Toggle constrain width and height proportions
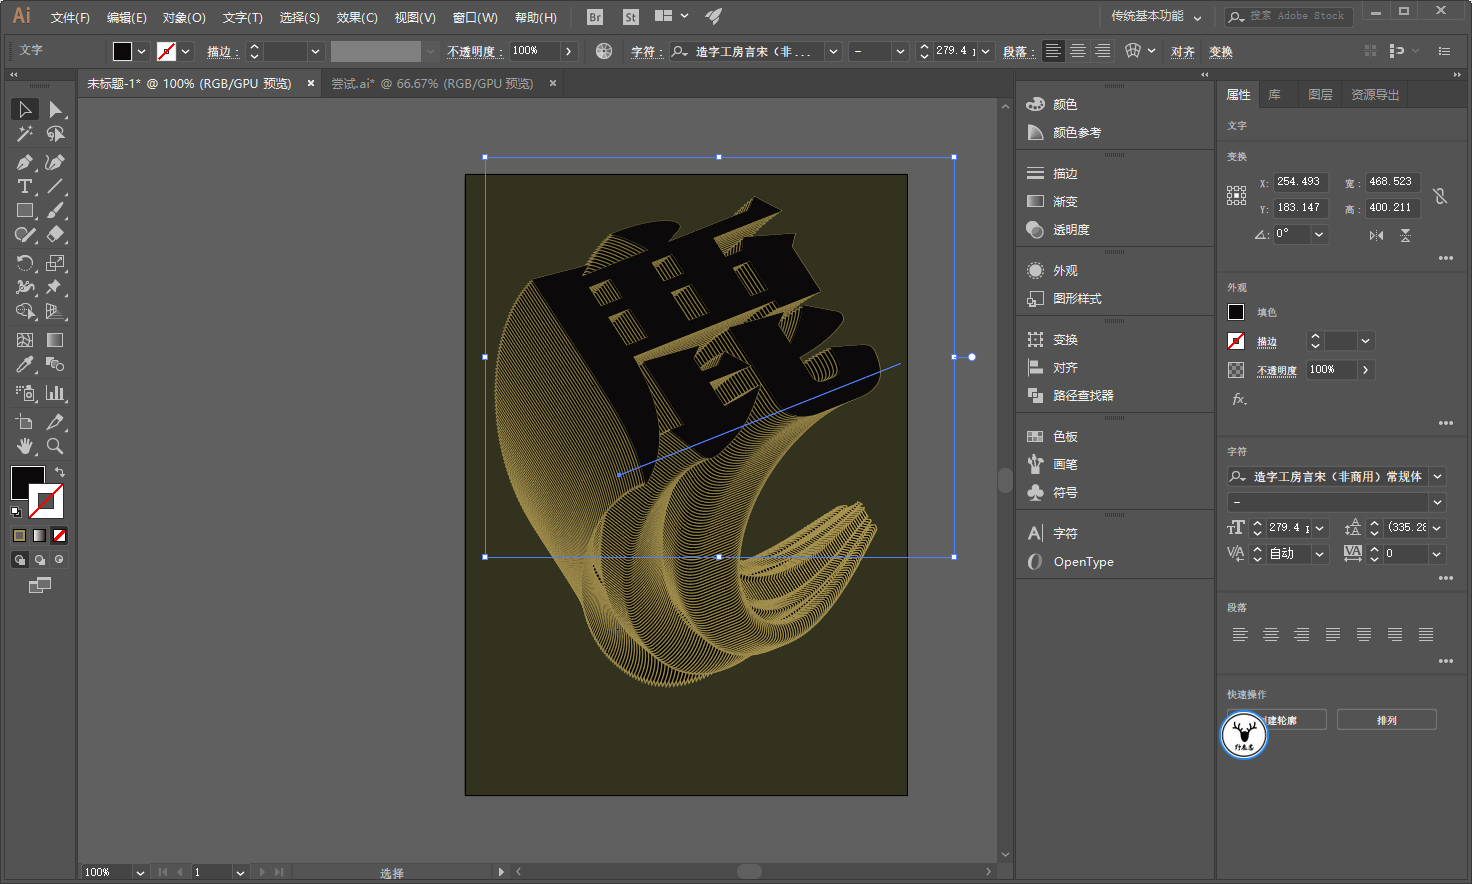The width and height of the screenshot is (1472, 884). [x=1440, y=196]
